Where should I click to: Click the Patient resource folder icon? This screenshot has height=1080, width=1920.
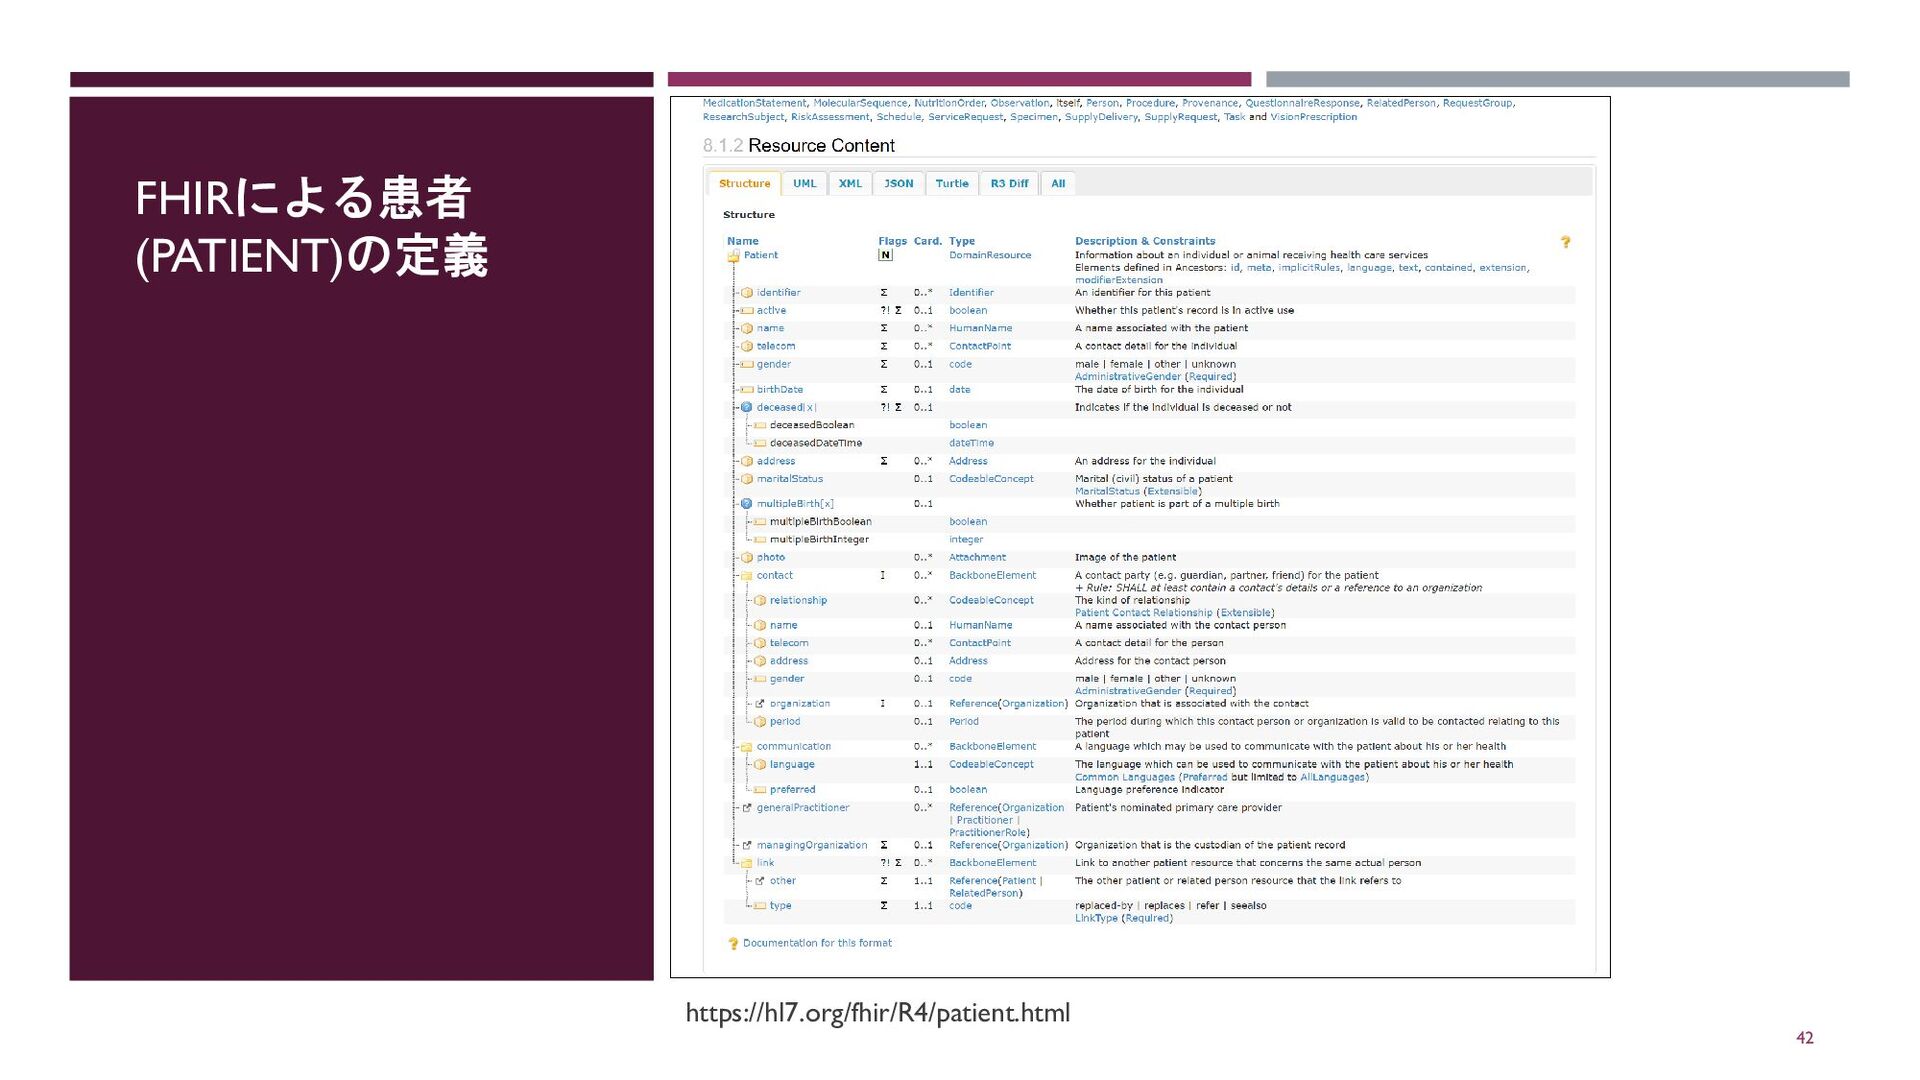pos(734,256)
